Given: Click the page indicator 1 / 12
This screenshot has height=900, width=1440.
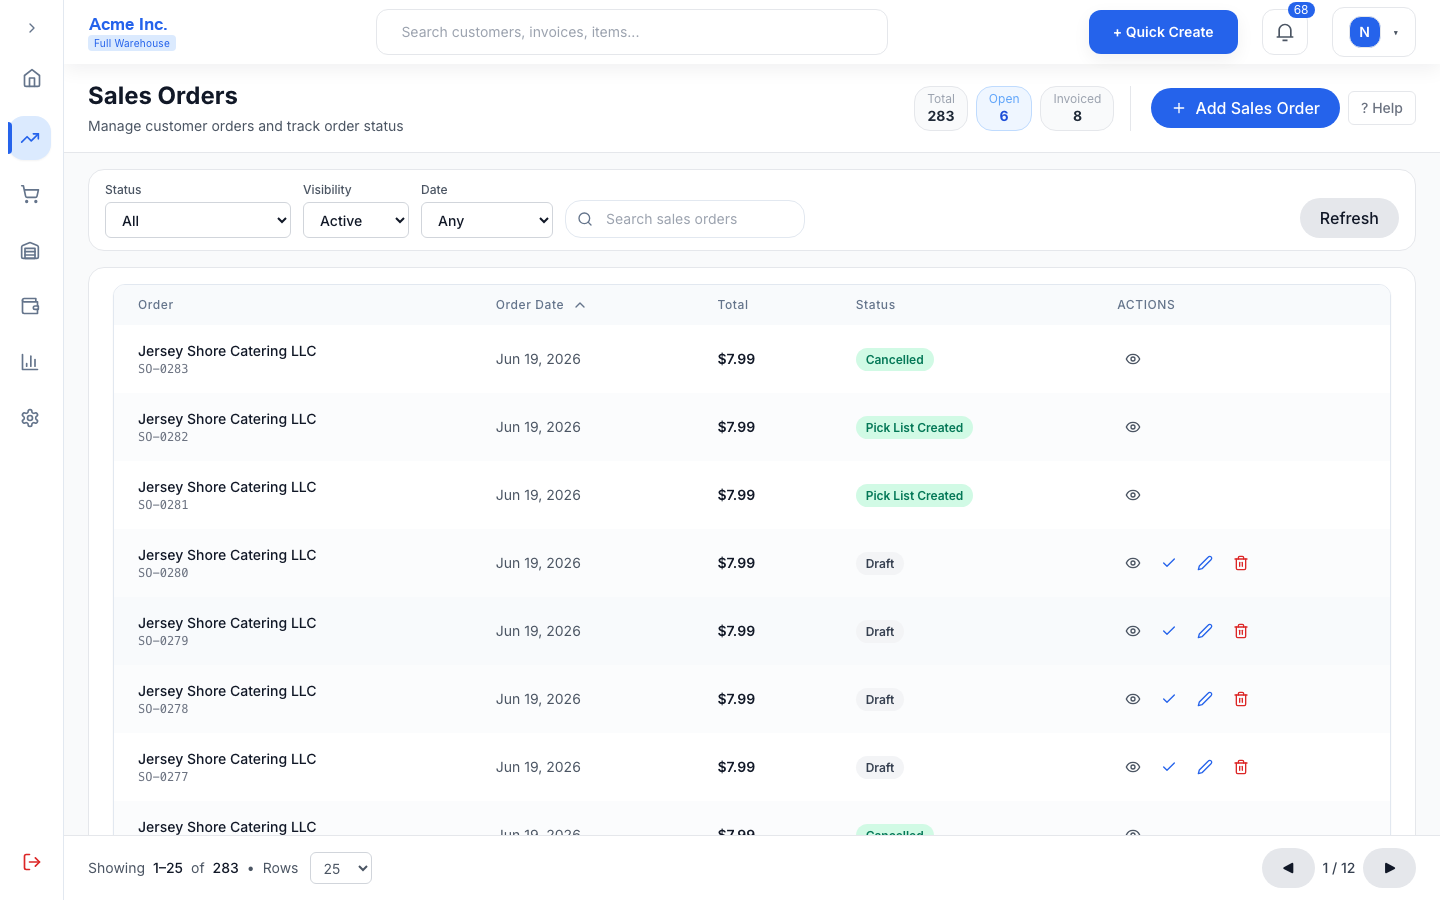Looking at the screenshot, I should [x=1339, y=868].
